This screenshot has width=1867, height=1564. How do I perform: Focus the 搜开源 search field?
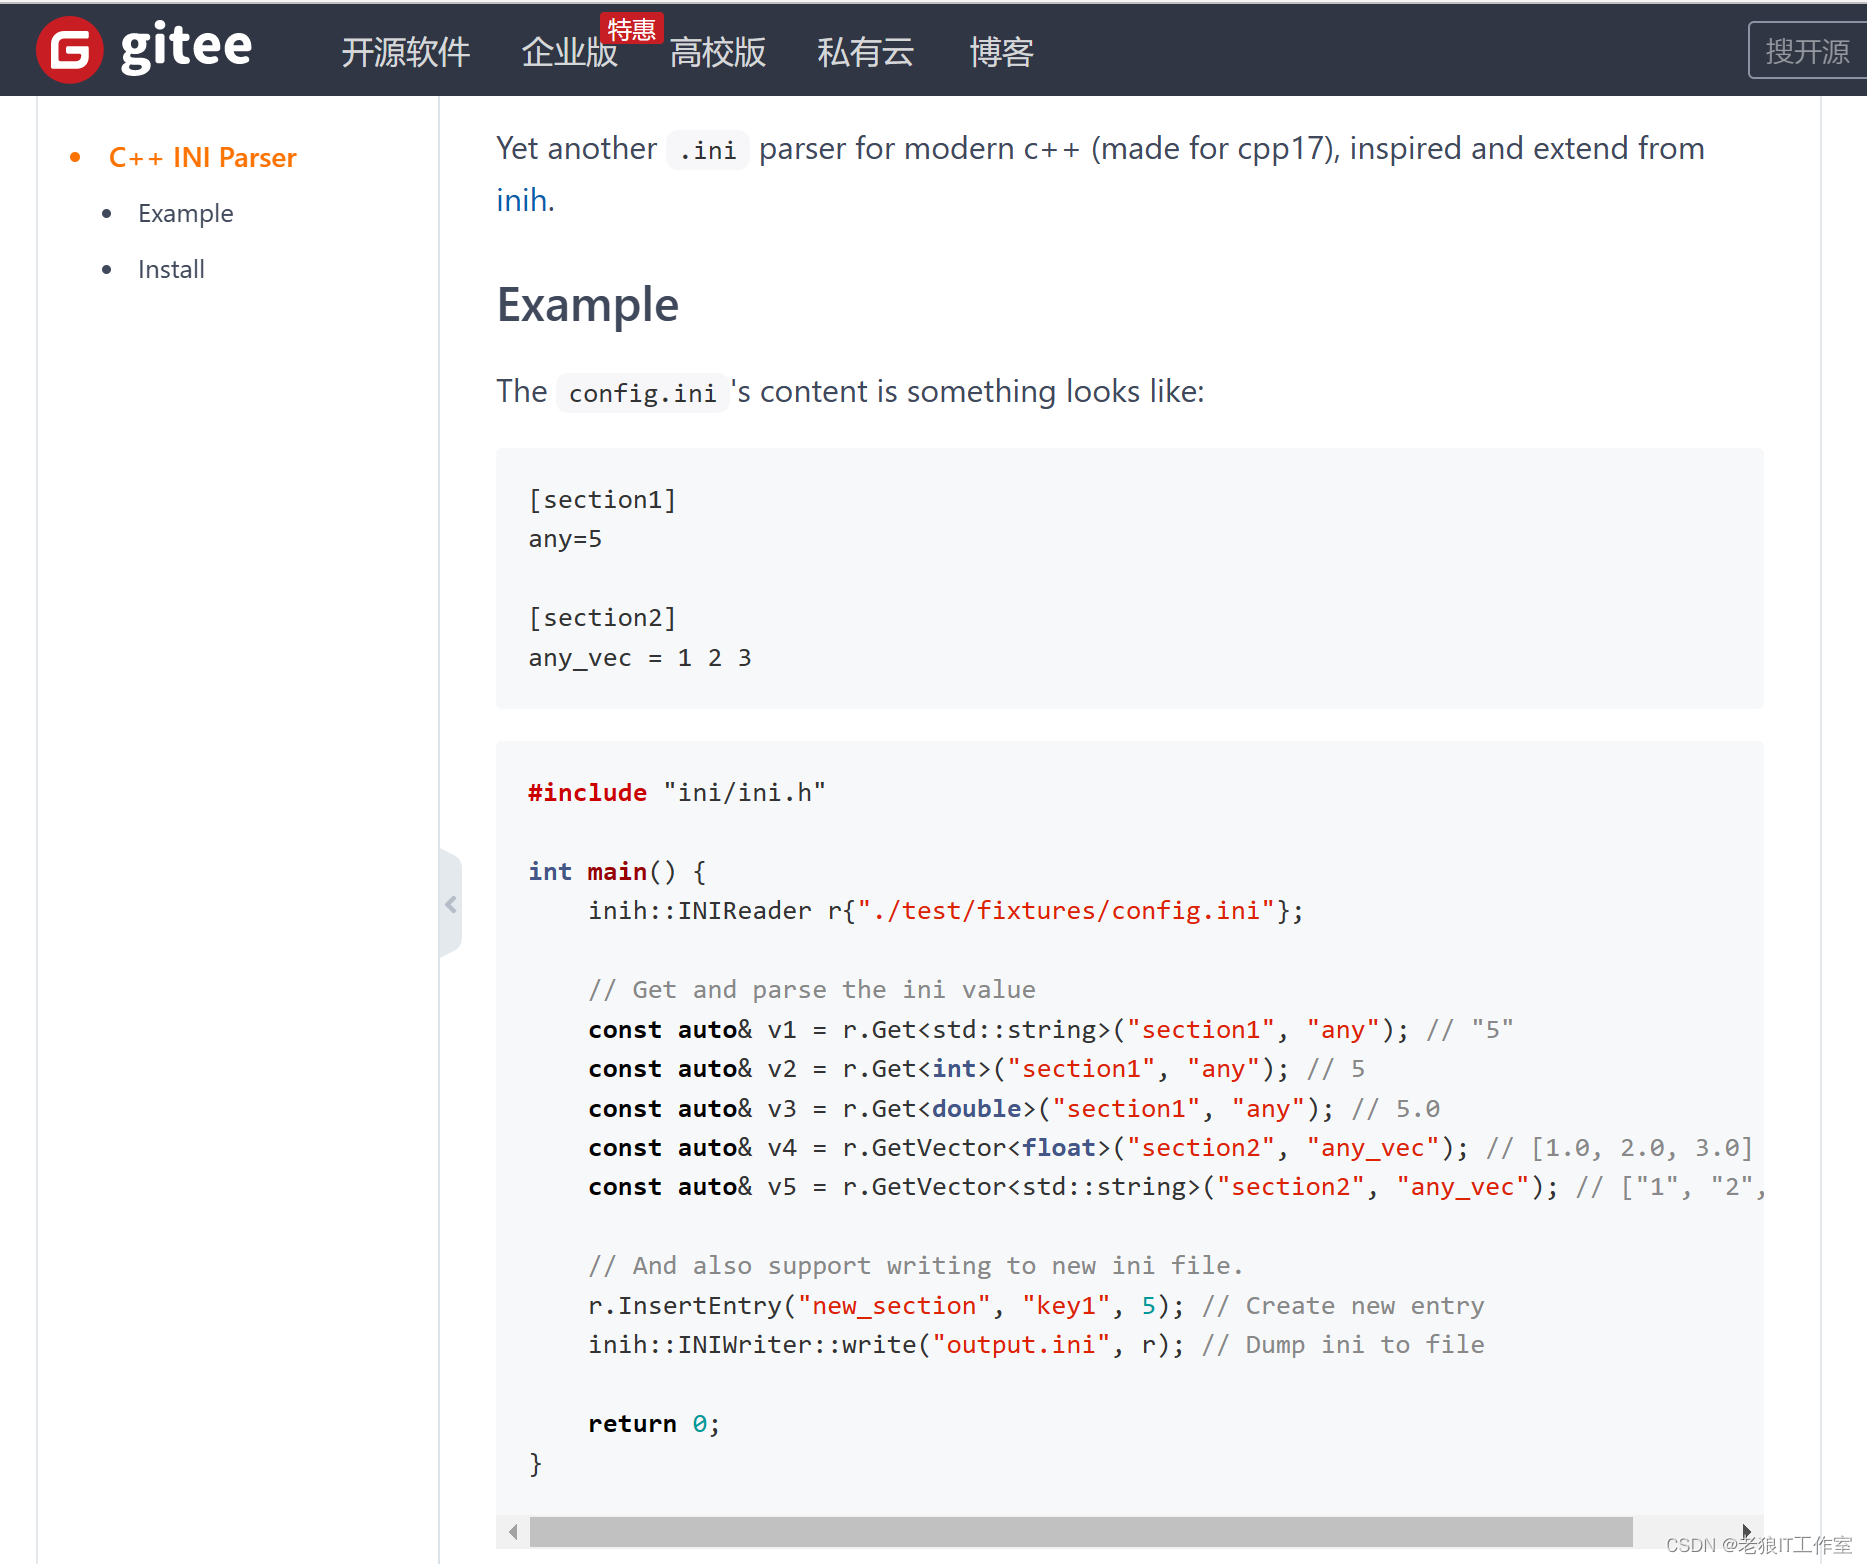[x=1807, y=50]
